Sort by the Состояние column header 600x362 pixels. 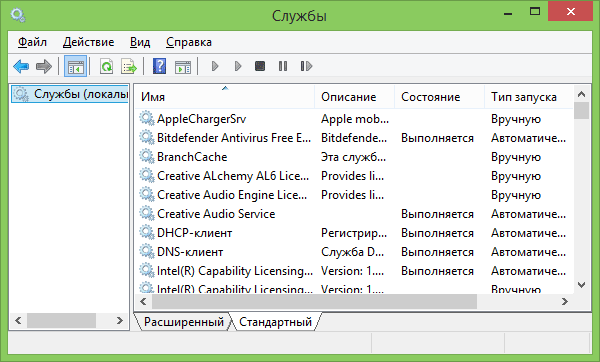(440, 97)
